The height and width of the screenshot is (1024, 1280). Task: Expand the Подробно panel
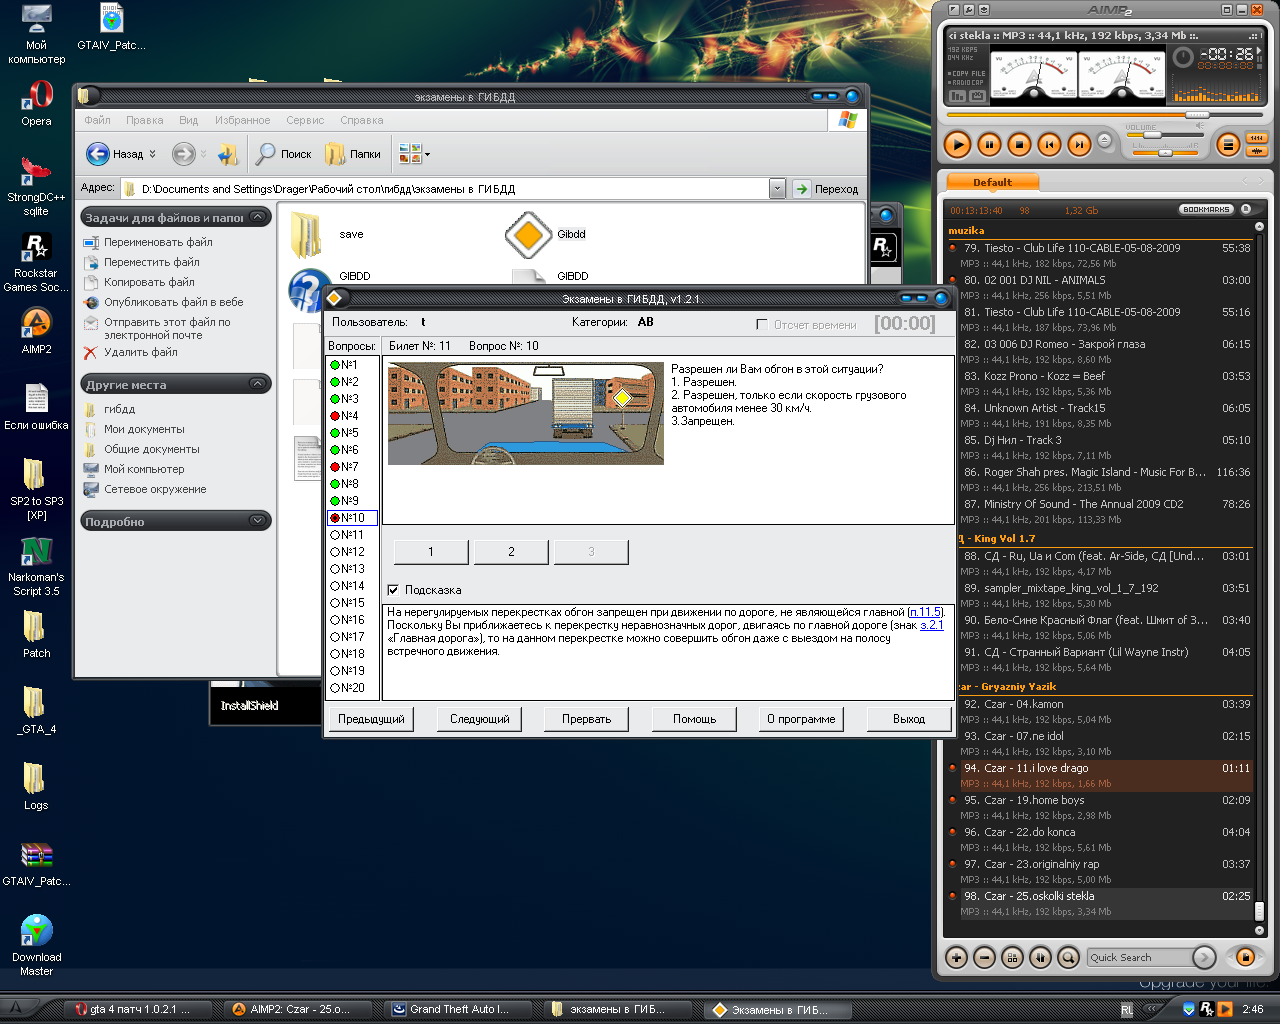click(x=257, y=521)
